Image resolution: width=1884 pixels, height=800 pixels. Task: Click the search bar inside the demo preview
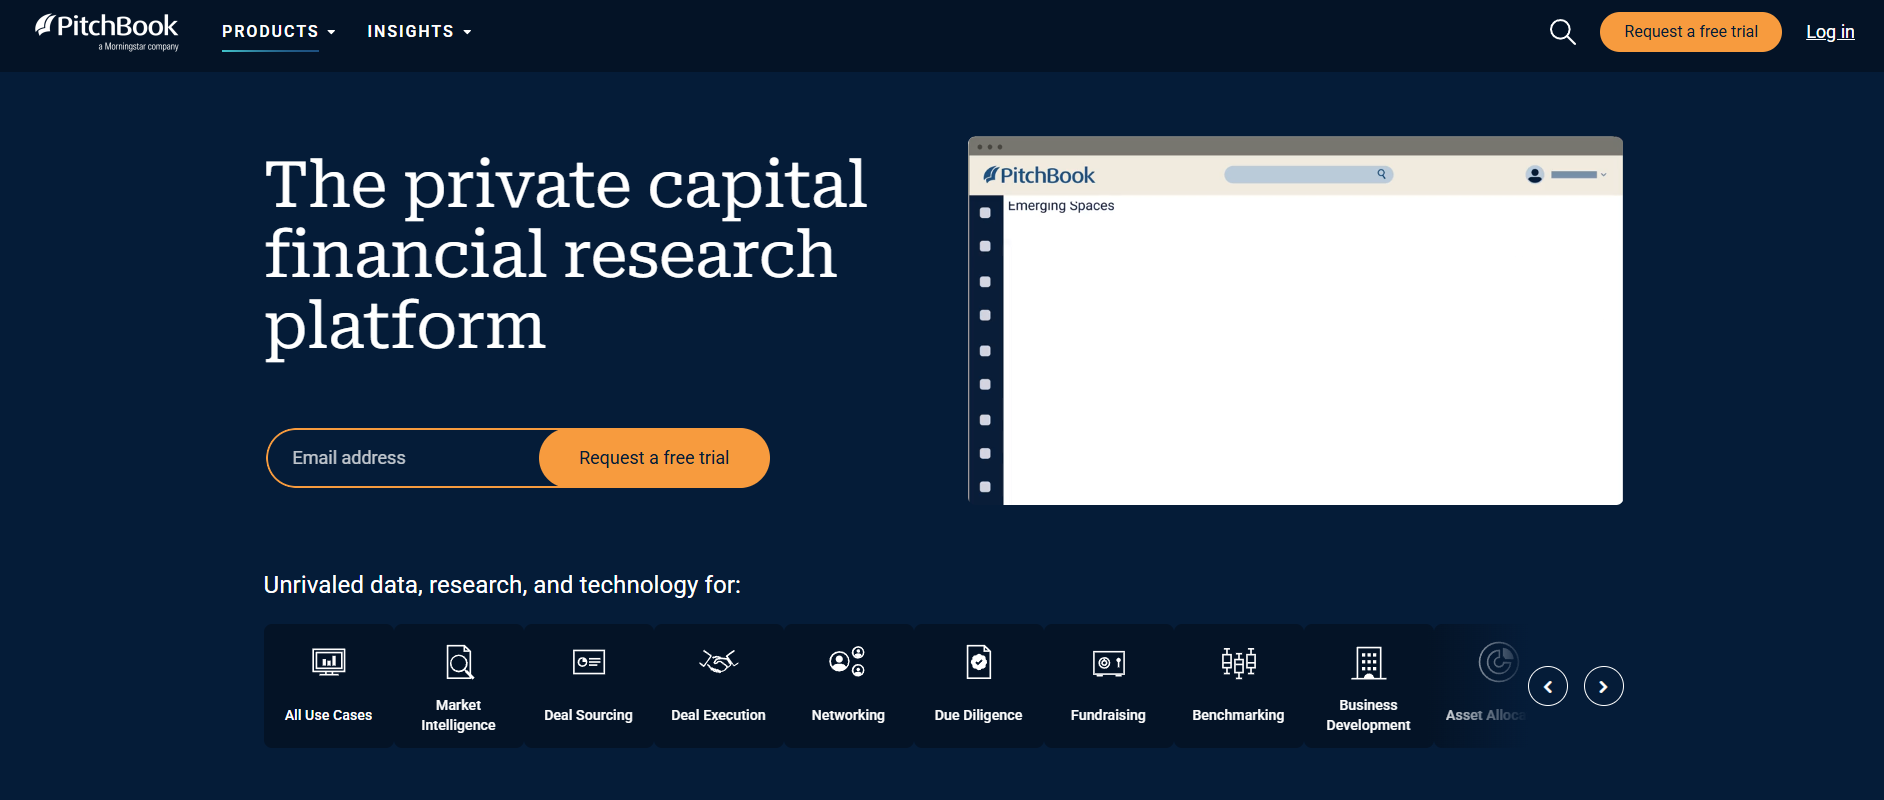[1308, 174]
